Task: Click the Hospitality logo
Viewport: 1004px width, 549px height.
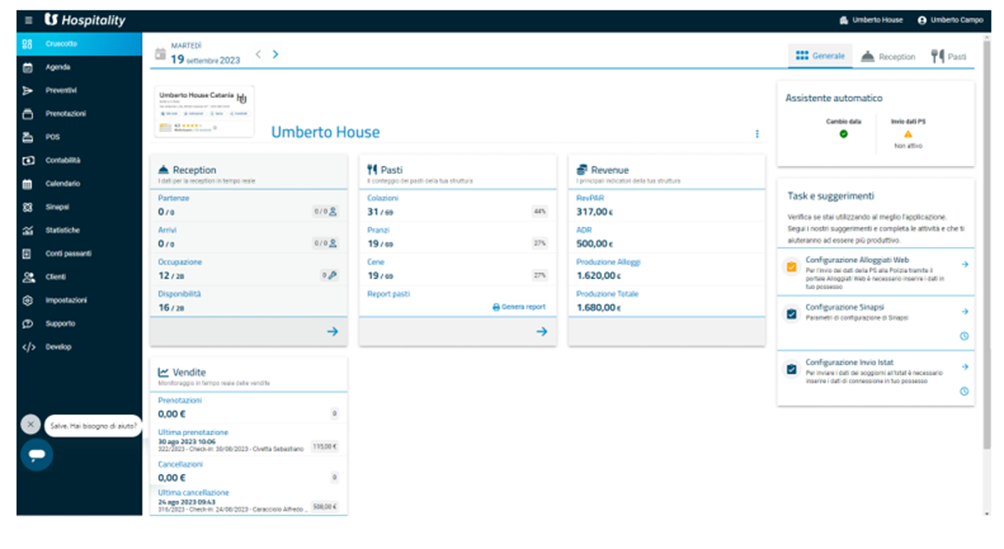Action: click(85, 20)
